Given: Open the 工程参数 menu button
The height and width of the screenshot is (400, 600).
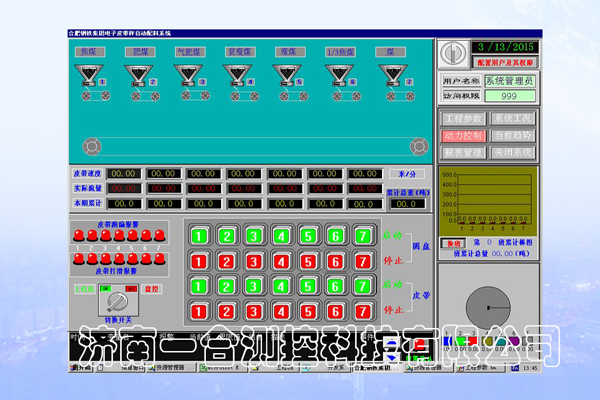Looking at the screenshot, I should coord(460,118).
